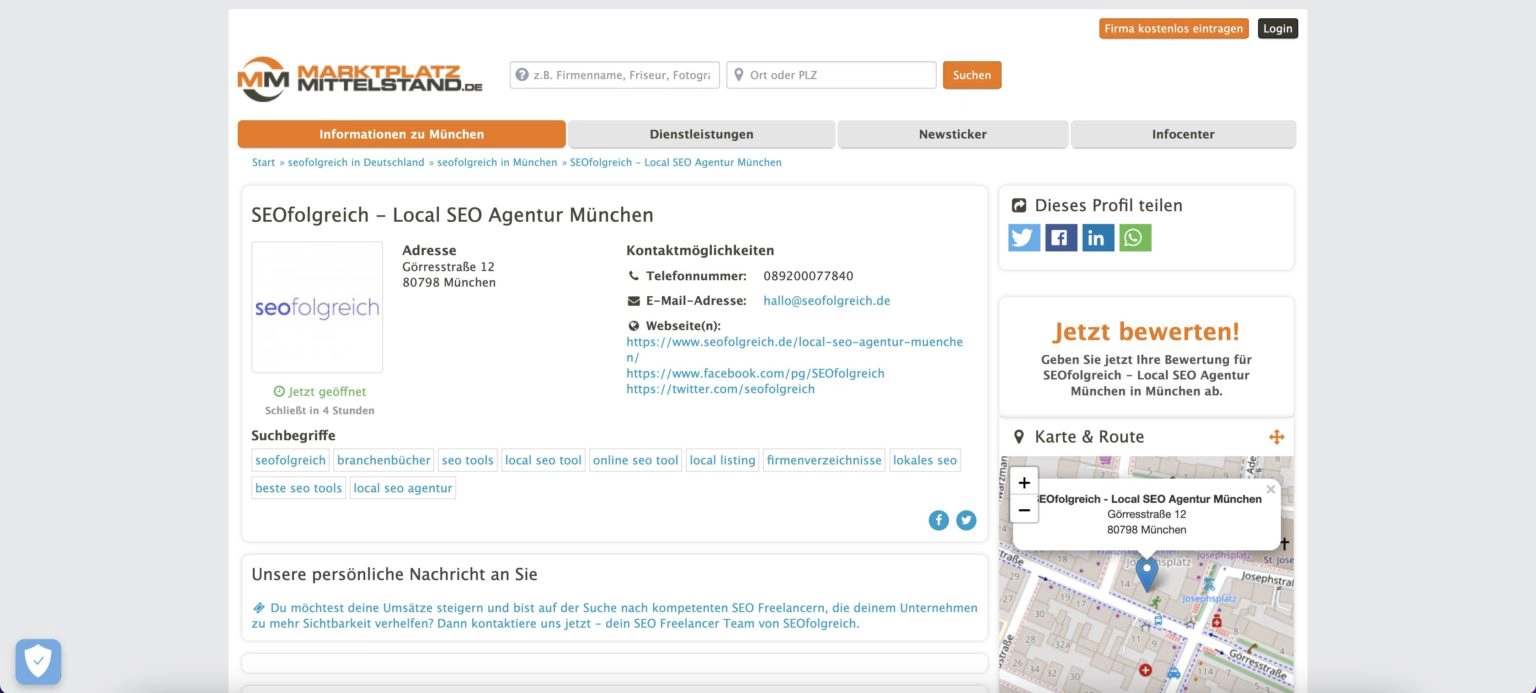Viewport: 1536px width, 693px height.
Task: Open the seofolgreich company logo image
Action: pos(317,307)
